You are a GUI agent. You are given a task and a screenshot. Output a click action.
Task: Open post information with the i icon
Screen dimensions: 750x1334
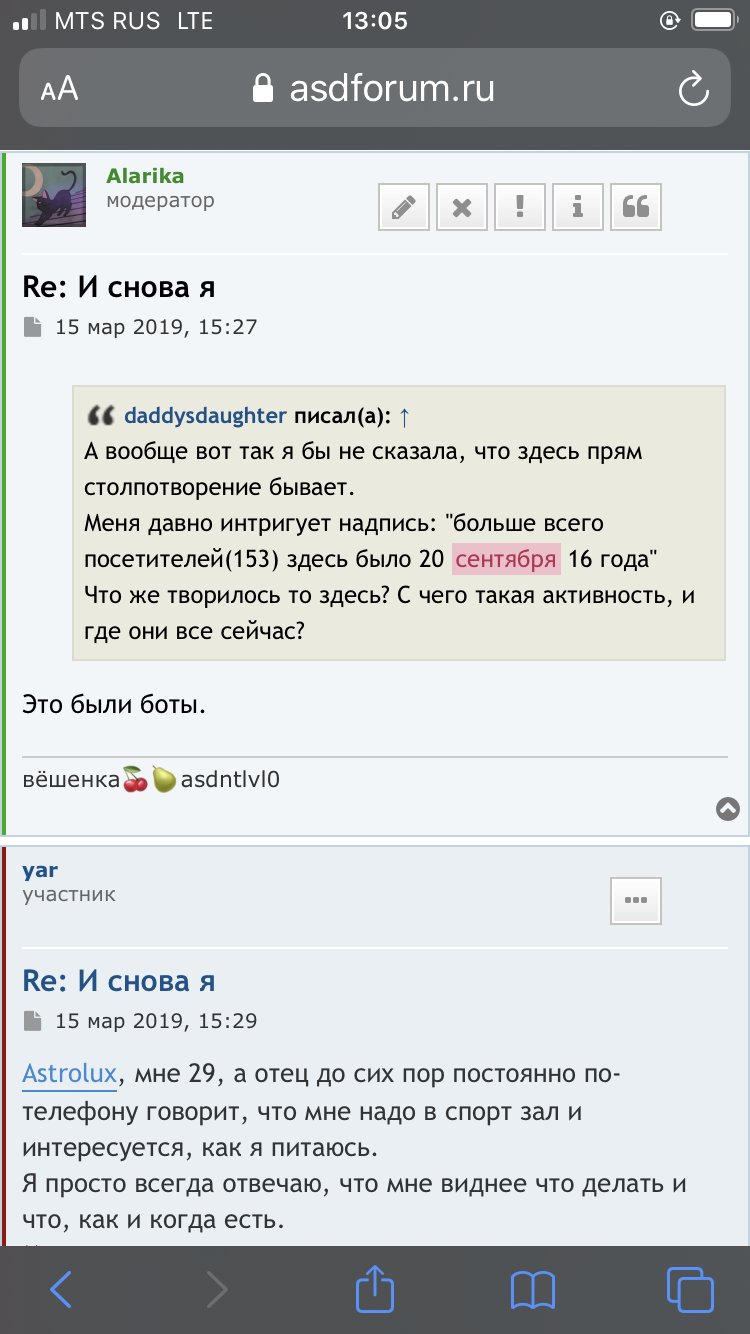[577, 206]
